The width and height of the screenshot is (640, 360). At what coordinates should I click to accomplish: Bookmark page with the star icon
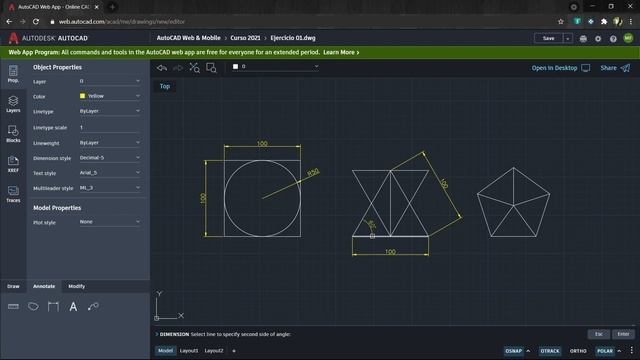[x=561, y=22]
